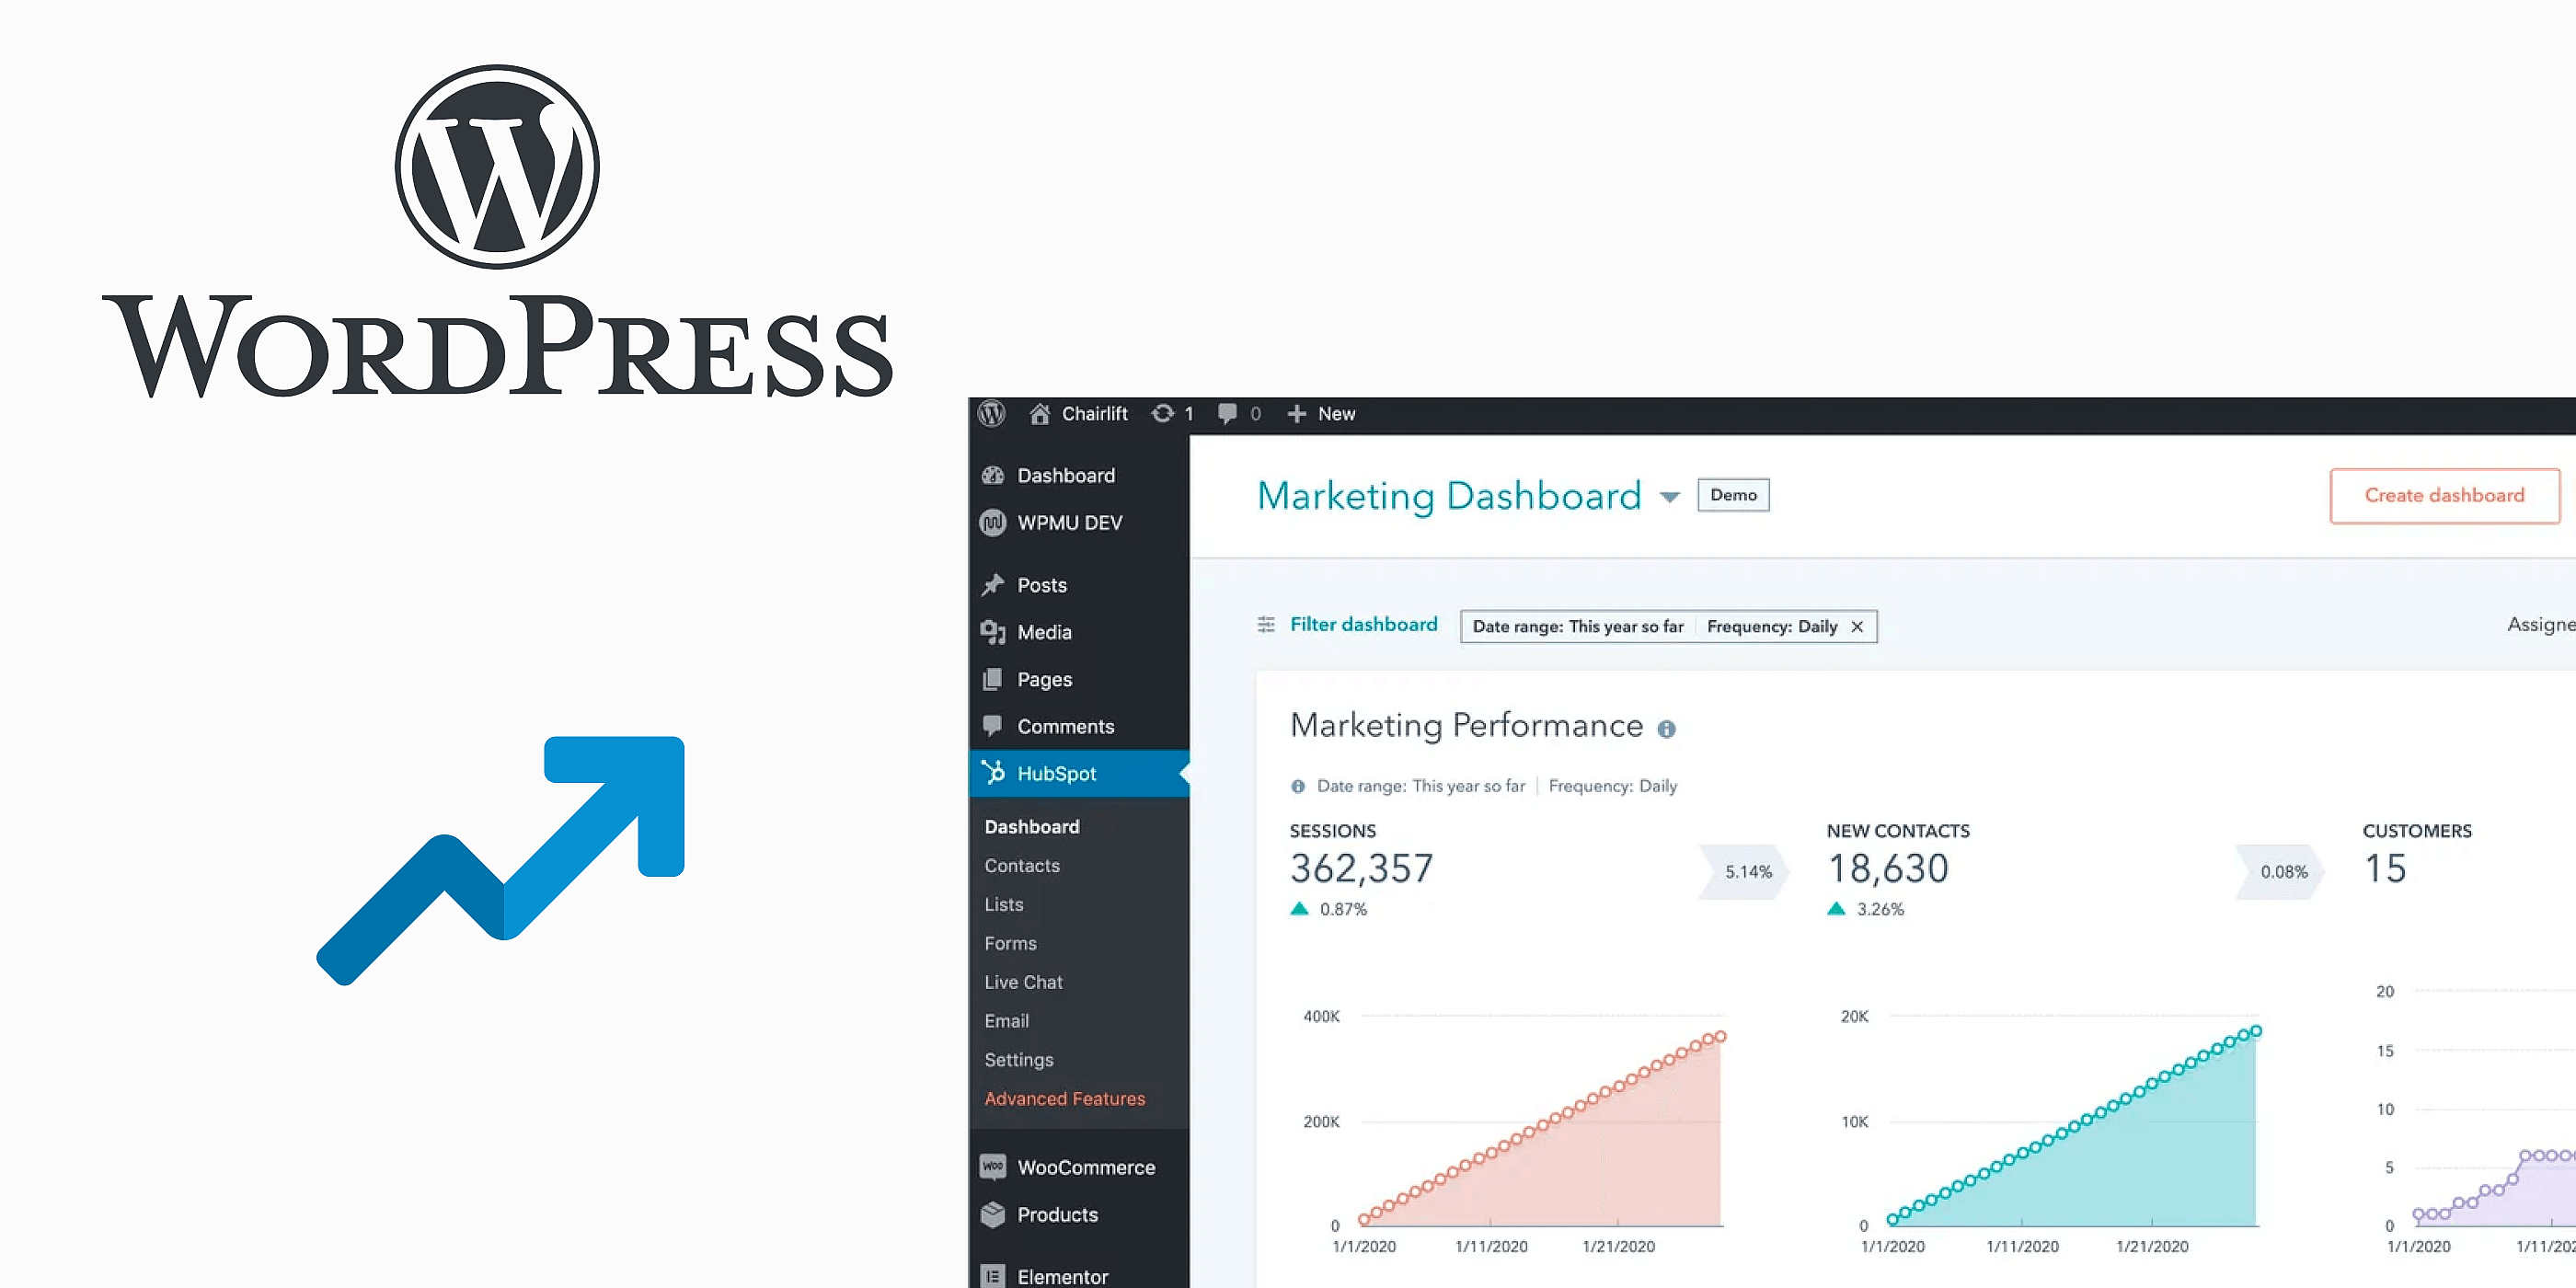Click the customers count 15
2576x1288 pixels.
[x=2385, y=868]
